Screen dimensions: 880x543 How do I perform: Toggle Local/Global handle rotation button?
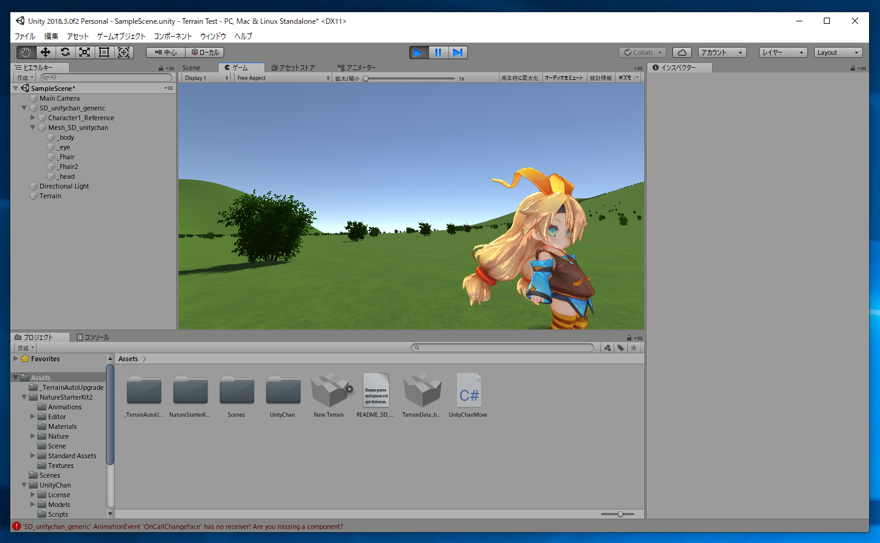[205, 52]
